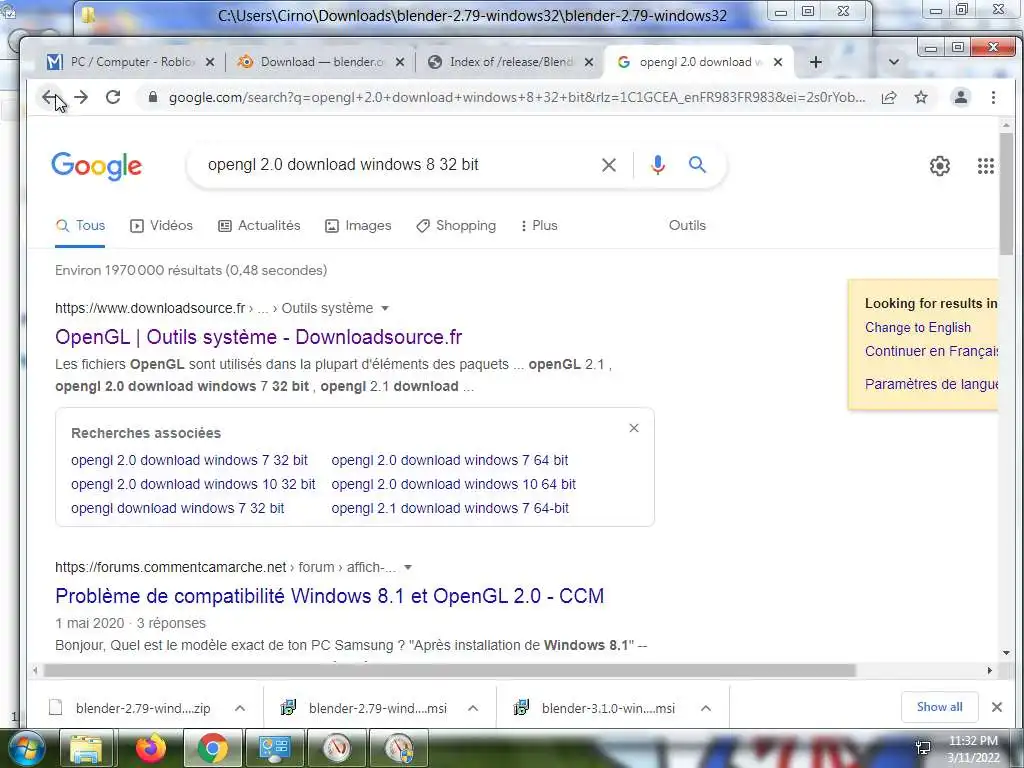The image size is (1024, 768).
Task: Click Change to English language link
Action: pyautogui.click(x=918, y=327)
